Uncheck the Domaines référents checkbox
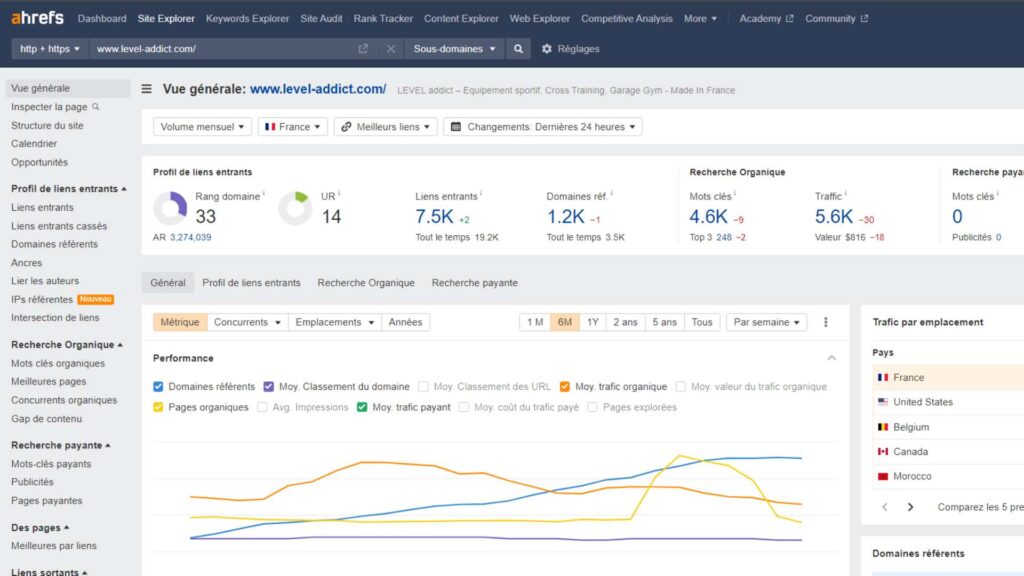Viewport: 1024px width, 576px height. (159, 387)
